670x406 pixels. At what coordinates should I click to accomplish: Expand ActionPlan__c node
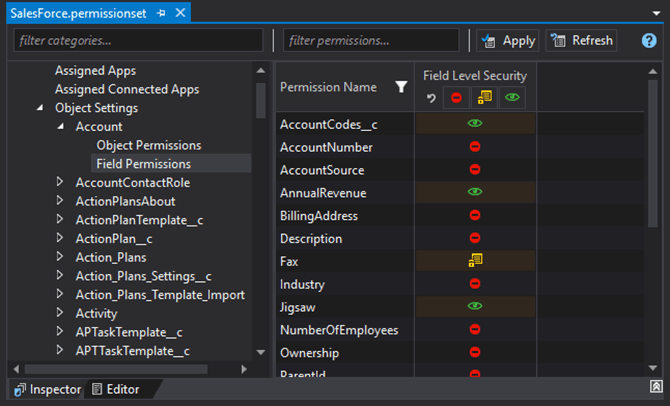[60, 238]
